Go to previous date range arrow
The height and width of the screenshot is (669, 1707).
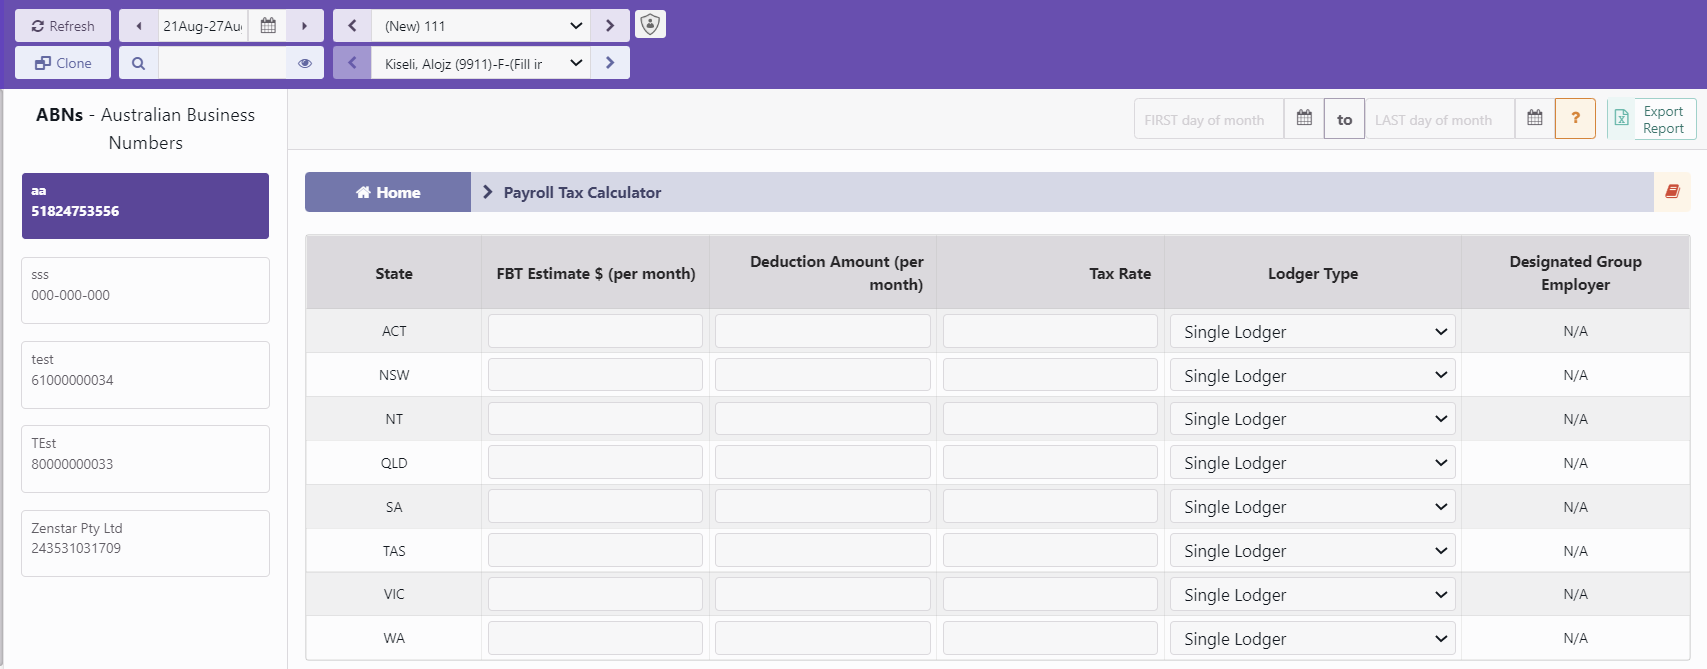pos(139,26)
